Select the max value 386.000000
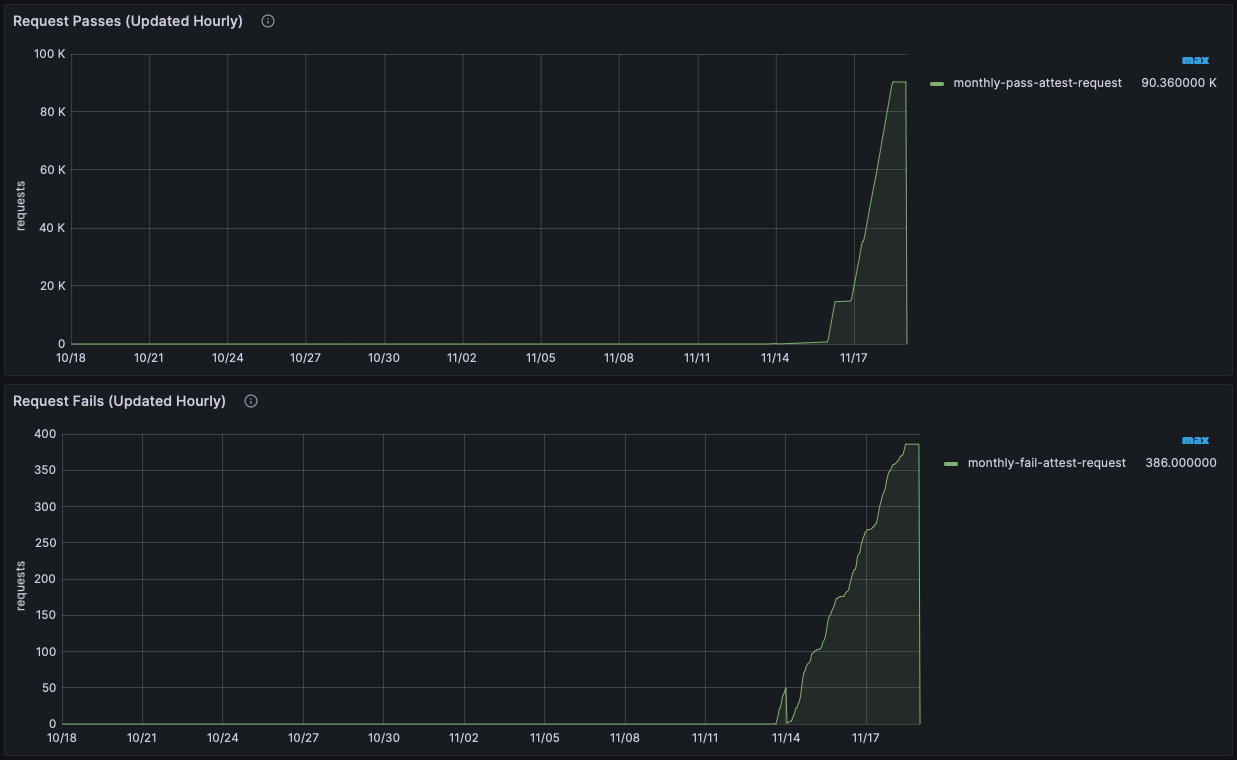 [x=1179, y=463]
